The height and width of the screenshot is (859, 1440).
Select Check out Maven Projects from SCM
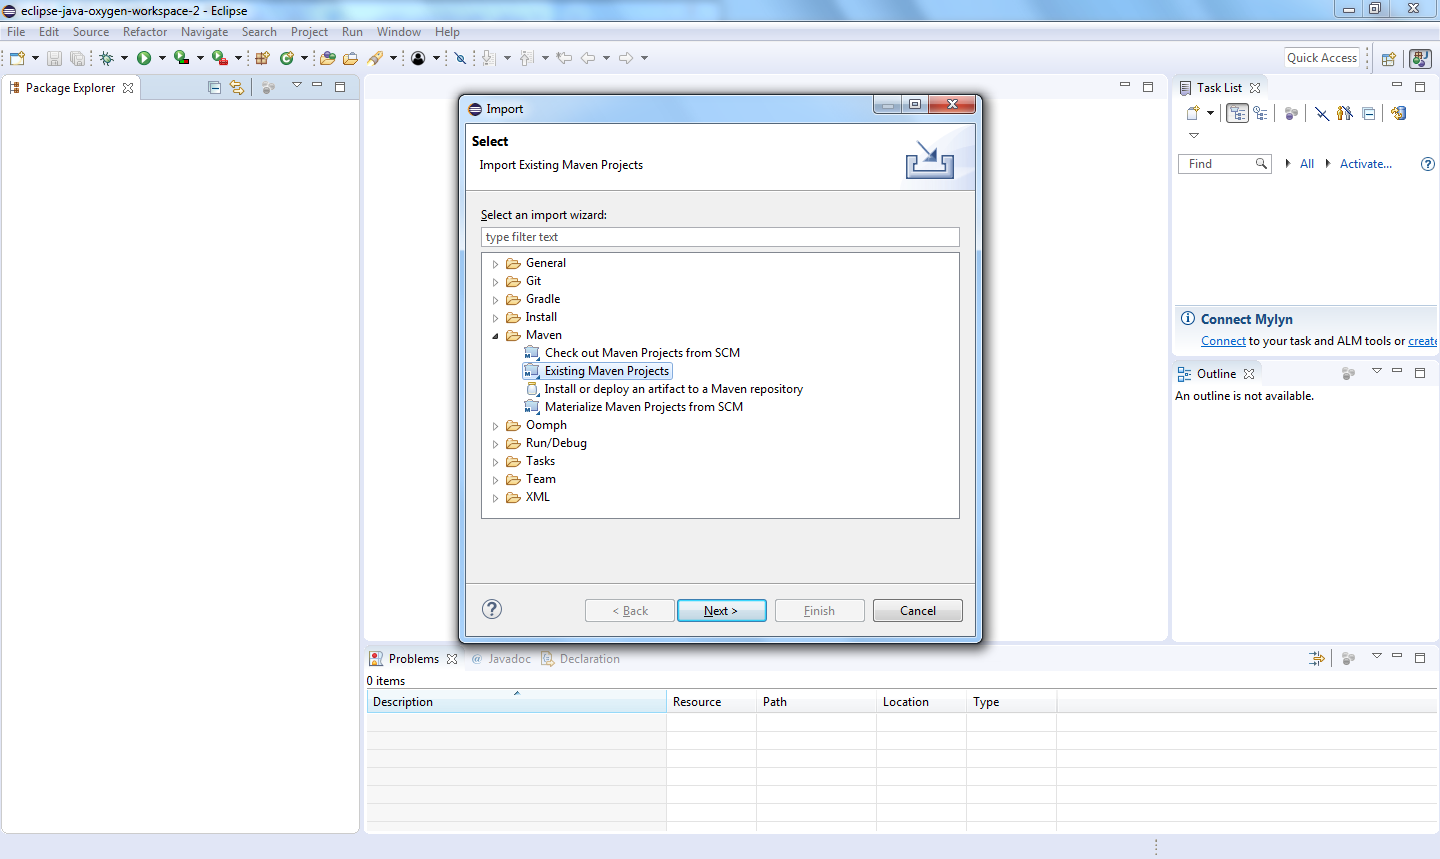click(x=632, y=353)
